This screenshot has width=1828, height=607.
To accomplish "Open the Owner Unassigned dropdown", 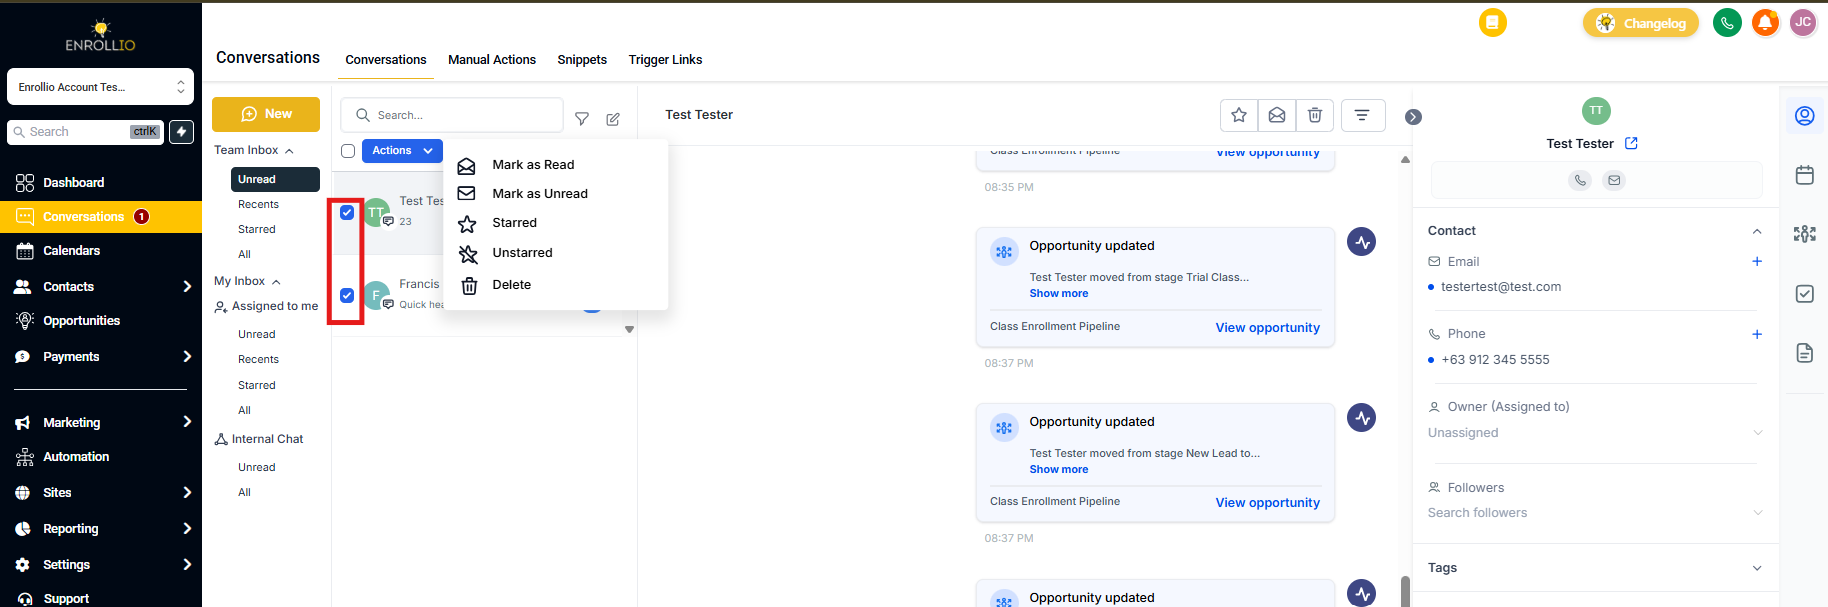I will click(x=1595, y=433).
